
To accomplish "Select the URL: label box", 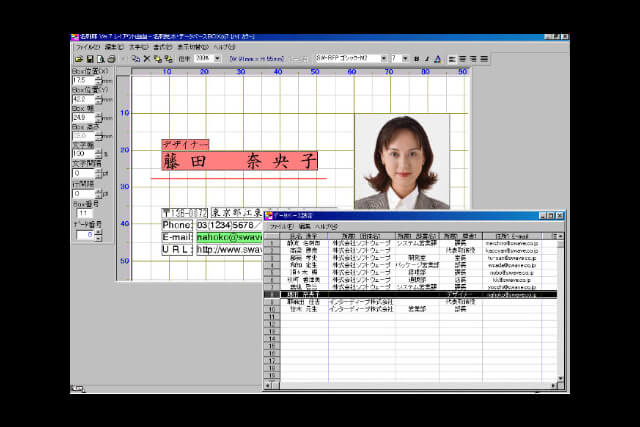I will coord(177,249).
